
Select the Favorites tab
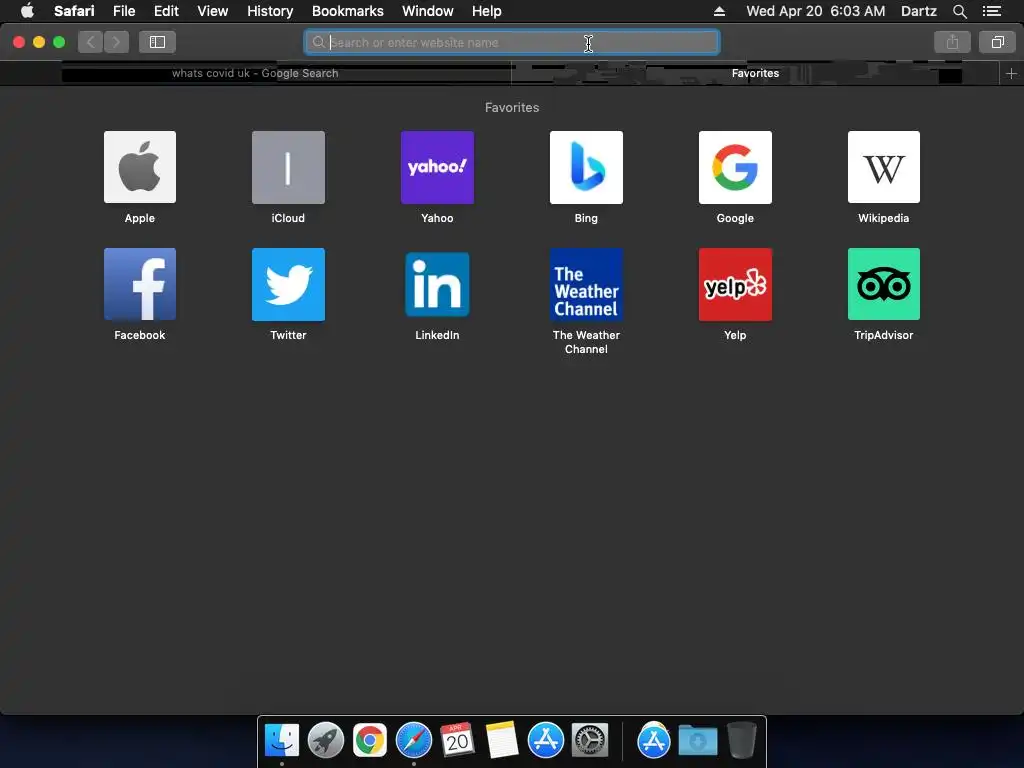point(755,73)
